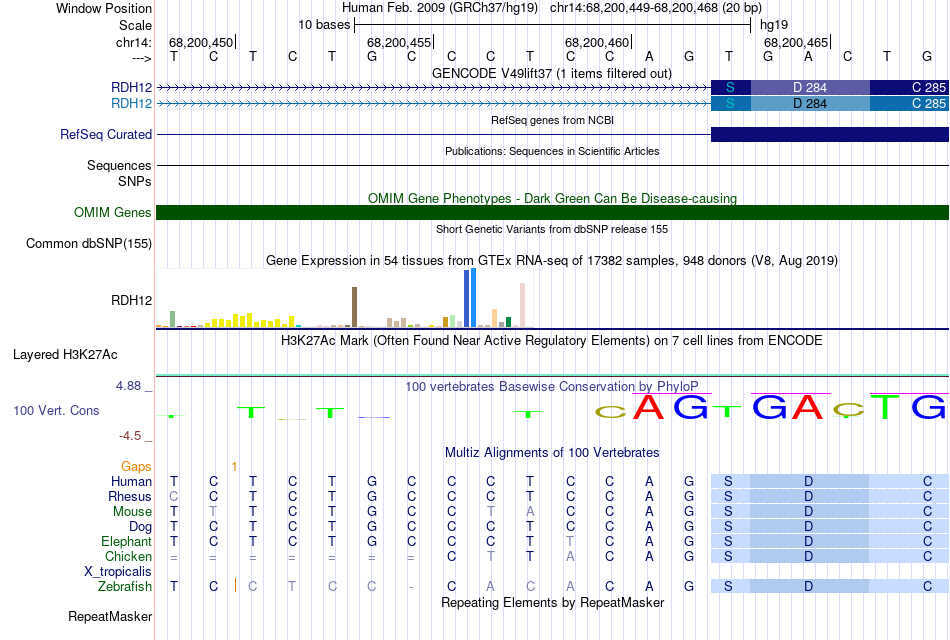Click the large red A conservation logo letter
Screen dimensions: 950x640
649,407
